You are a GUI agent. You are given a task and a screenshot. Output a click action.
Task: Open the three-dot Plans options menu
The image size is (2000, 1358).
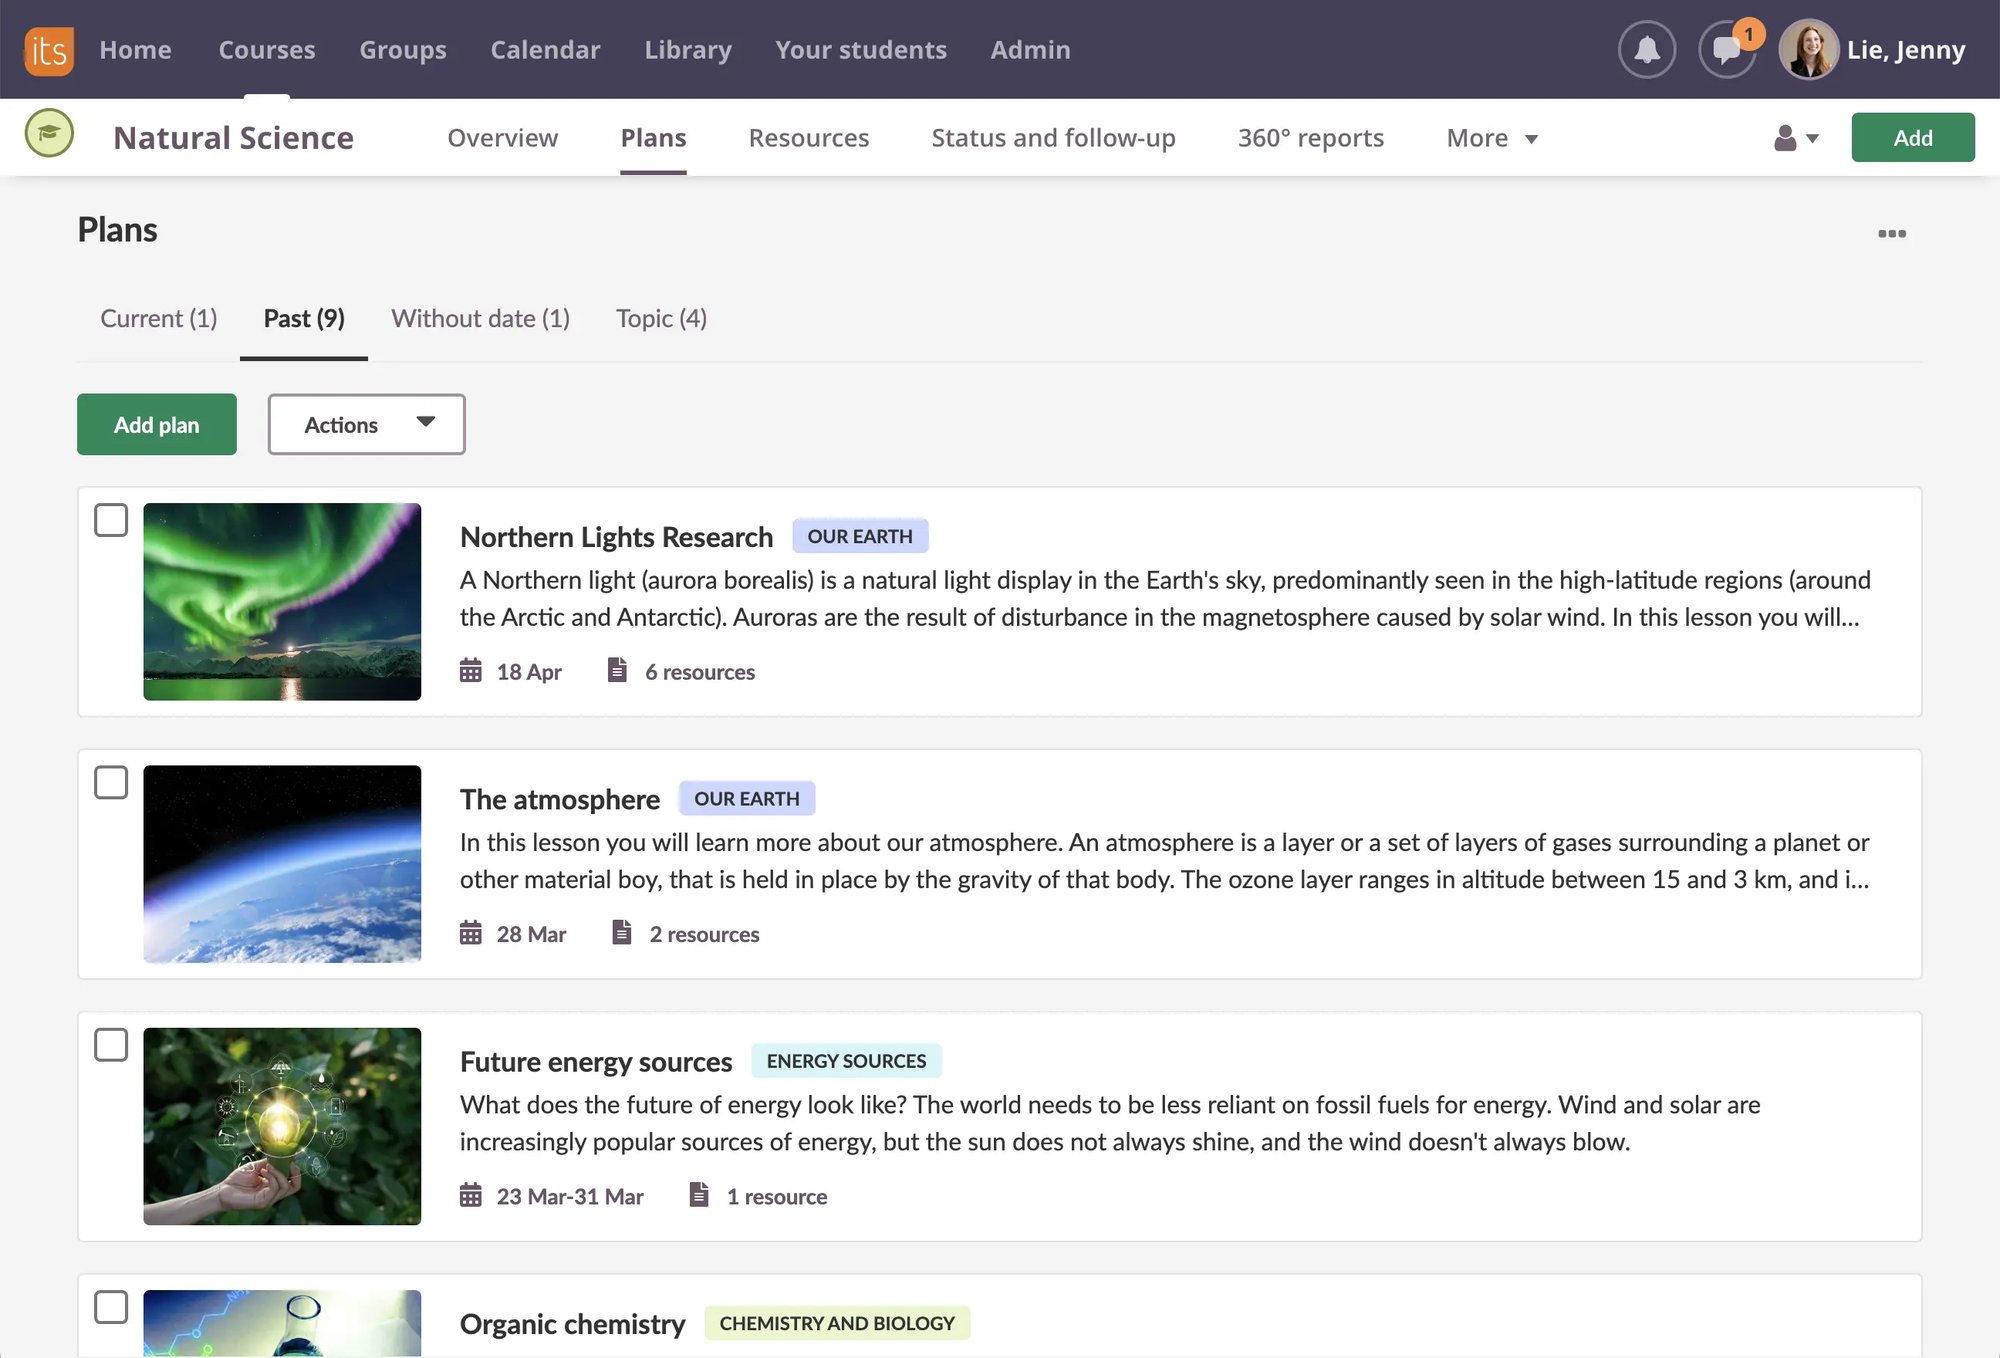[1891, 234]
